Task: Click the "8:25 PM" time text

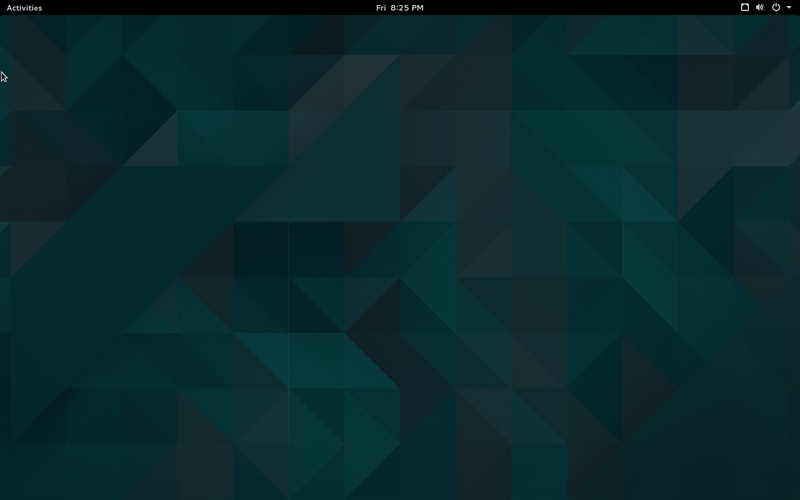Action: point(407,7)
